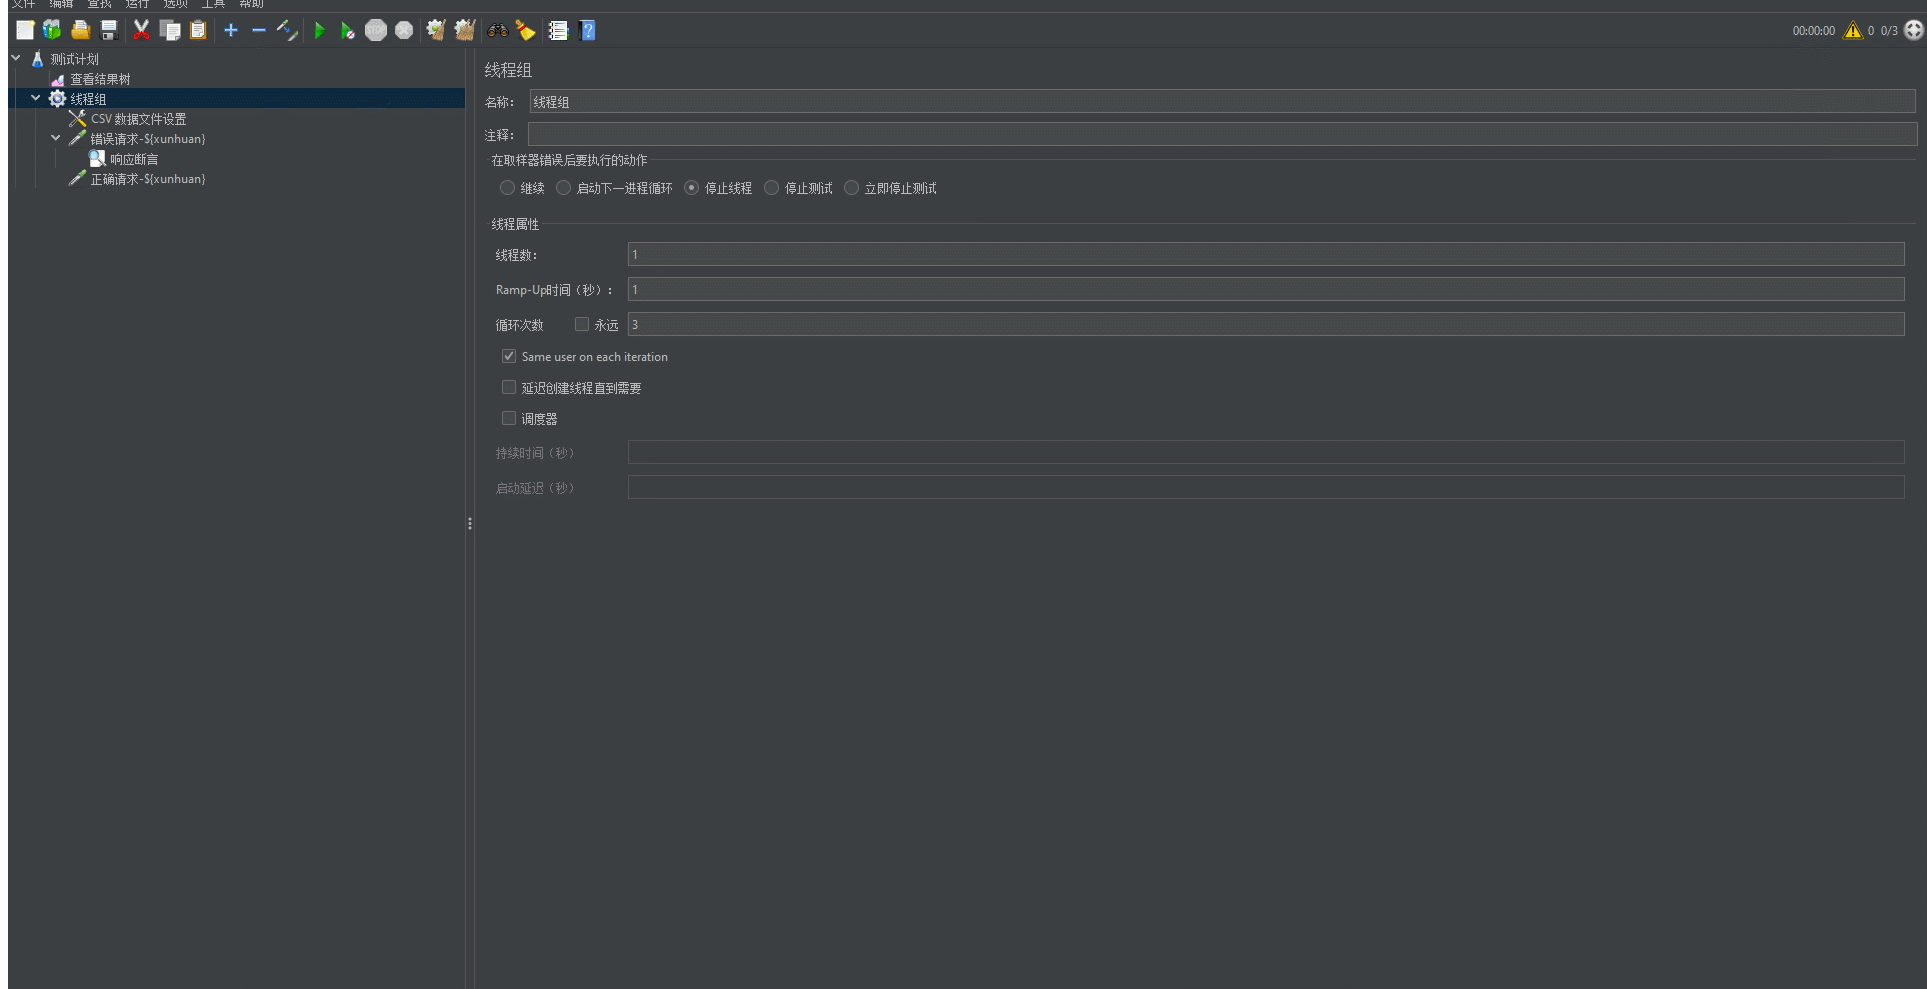Toggle the 调度器 checkbox
Screen dimensions: 1927x989
pos(509,418)
